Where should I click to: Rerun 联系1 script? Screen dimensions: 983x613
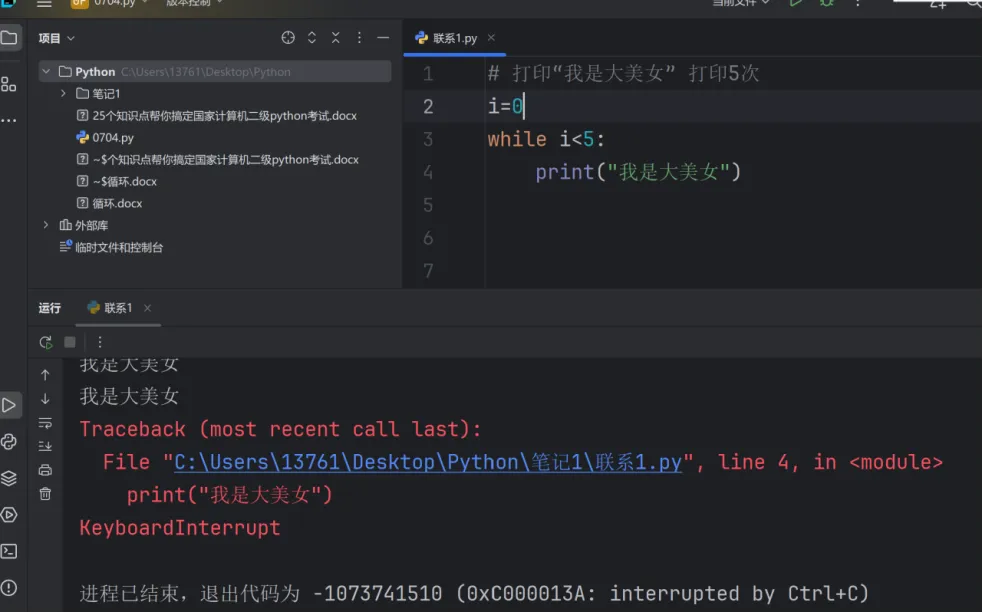point(46,342)
